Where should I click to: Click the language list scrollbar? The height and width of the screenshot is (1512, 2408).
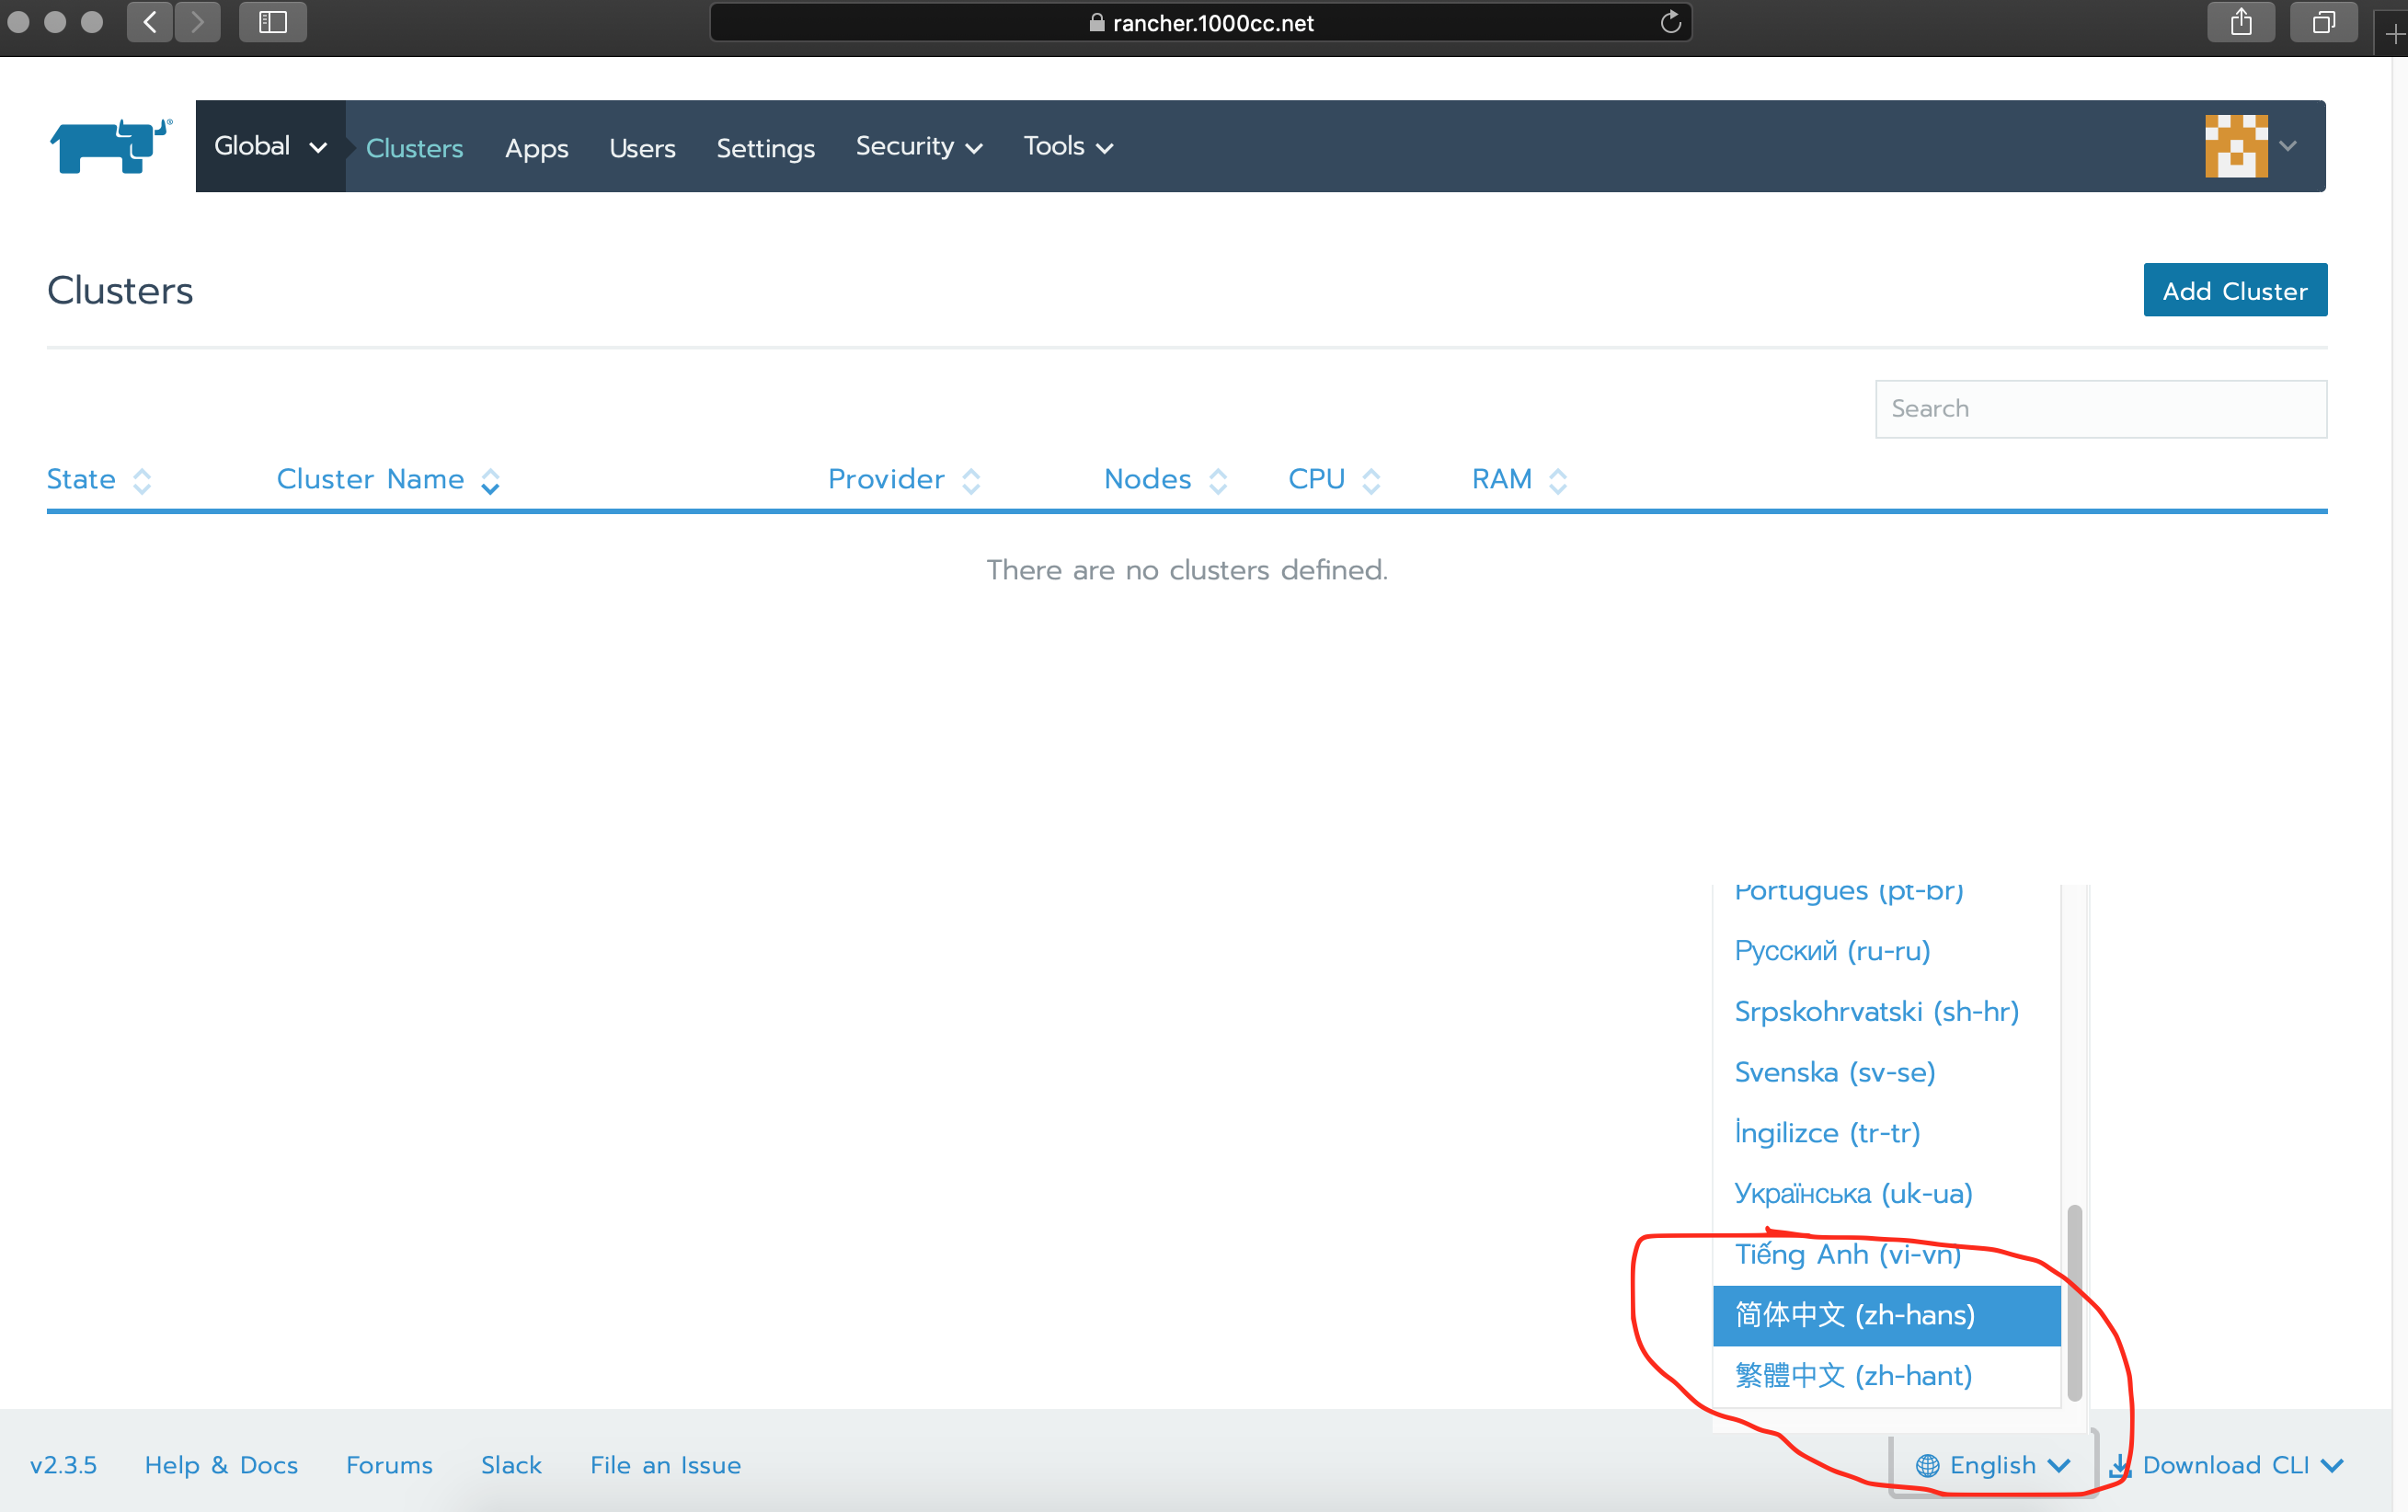click(x=2074, y=1304)
